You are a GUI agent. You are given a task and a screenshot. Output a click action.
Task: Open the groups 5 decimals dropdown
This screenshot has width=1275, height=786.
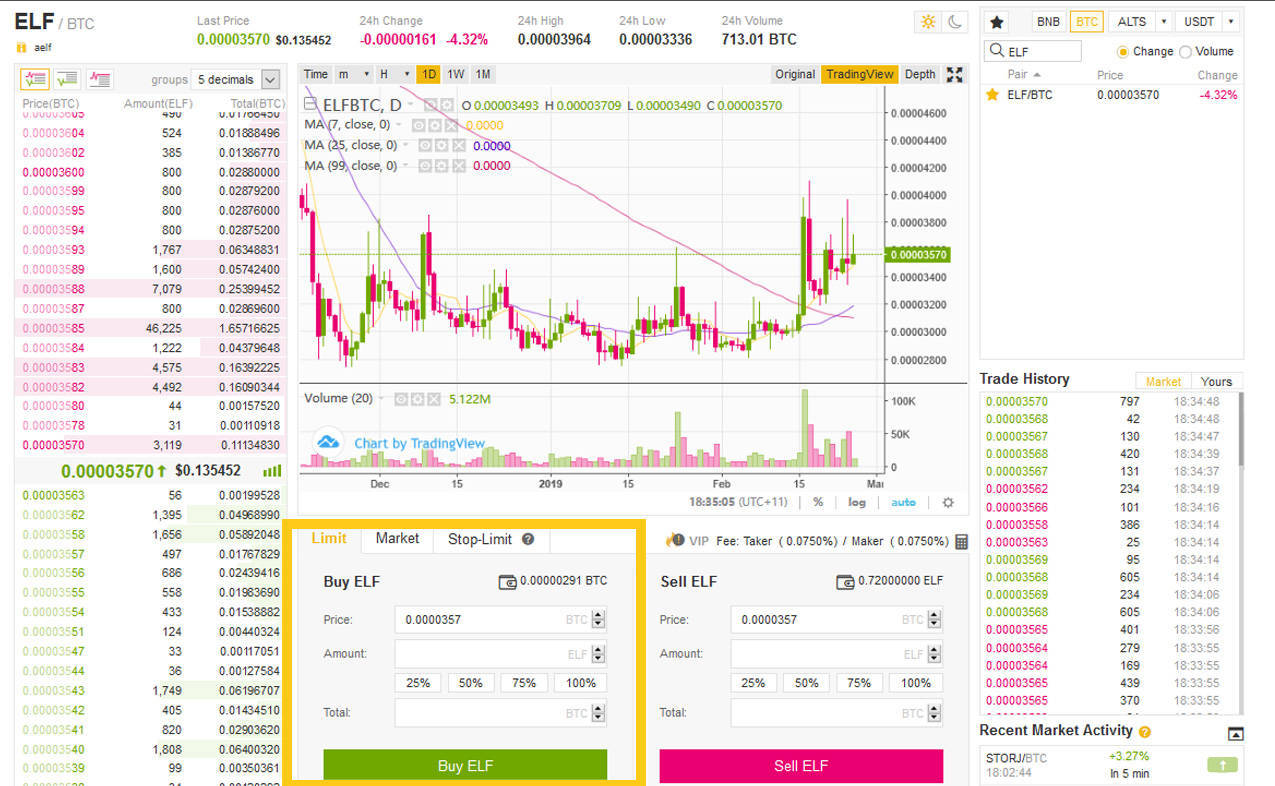237,79
